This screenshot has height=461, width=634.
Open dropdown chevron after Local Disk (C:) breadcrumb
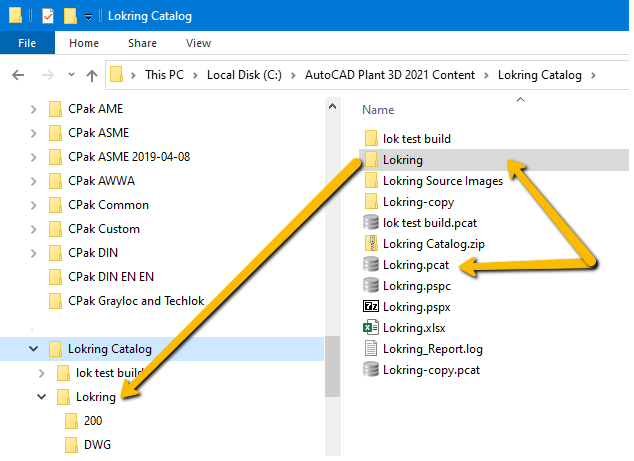293,75
